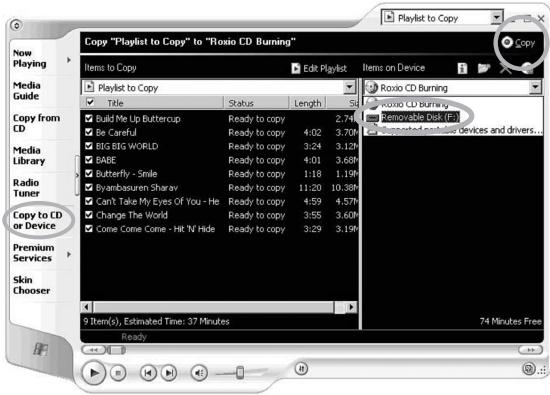The image size is (550, 395).
Task: Click the CD icon in Roxio CD Burning box
Action: (x=371, y=88)
